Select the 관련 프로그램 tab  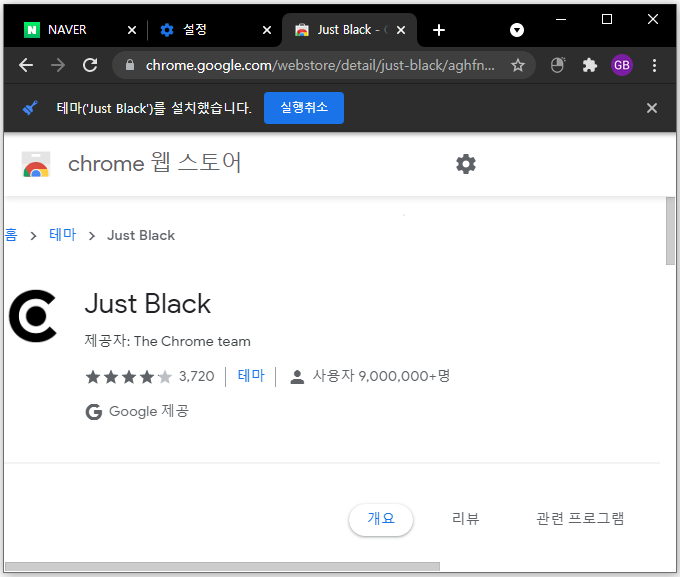[x=580, y=519]
